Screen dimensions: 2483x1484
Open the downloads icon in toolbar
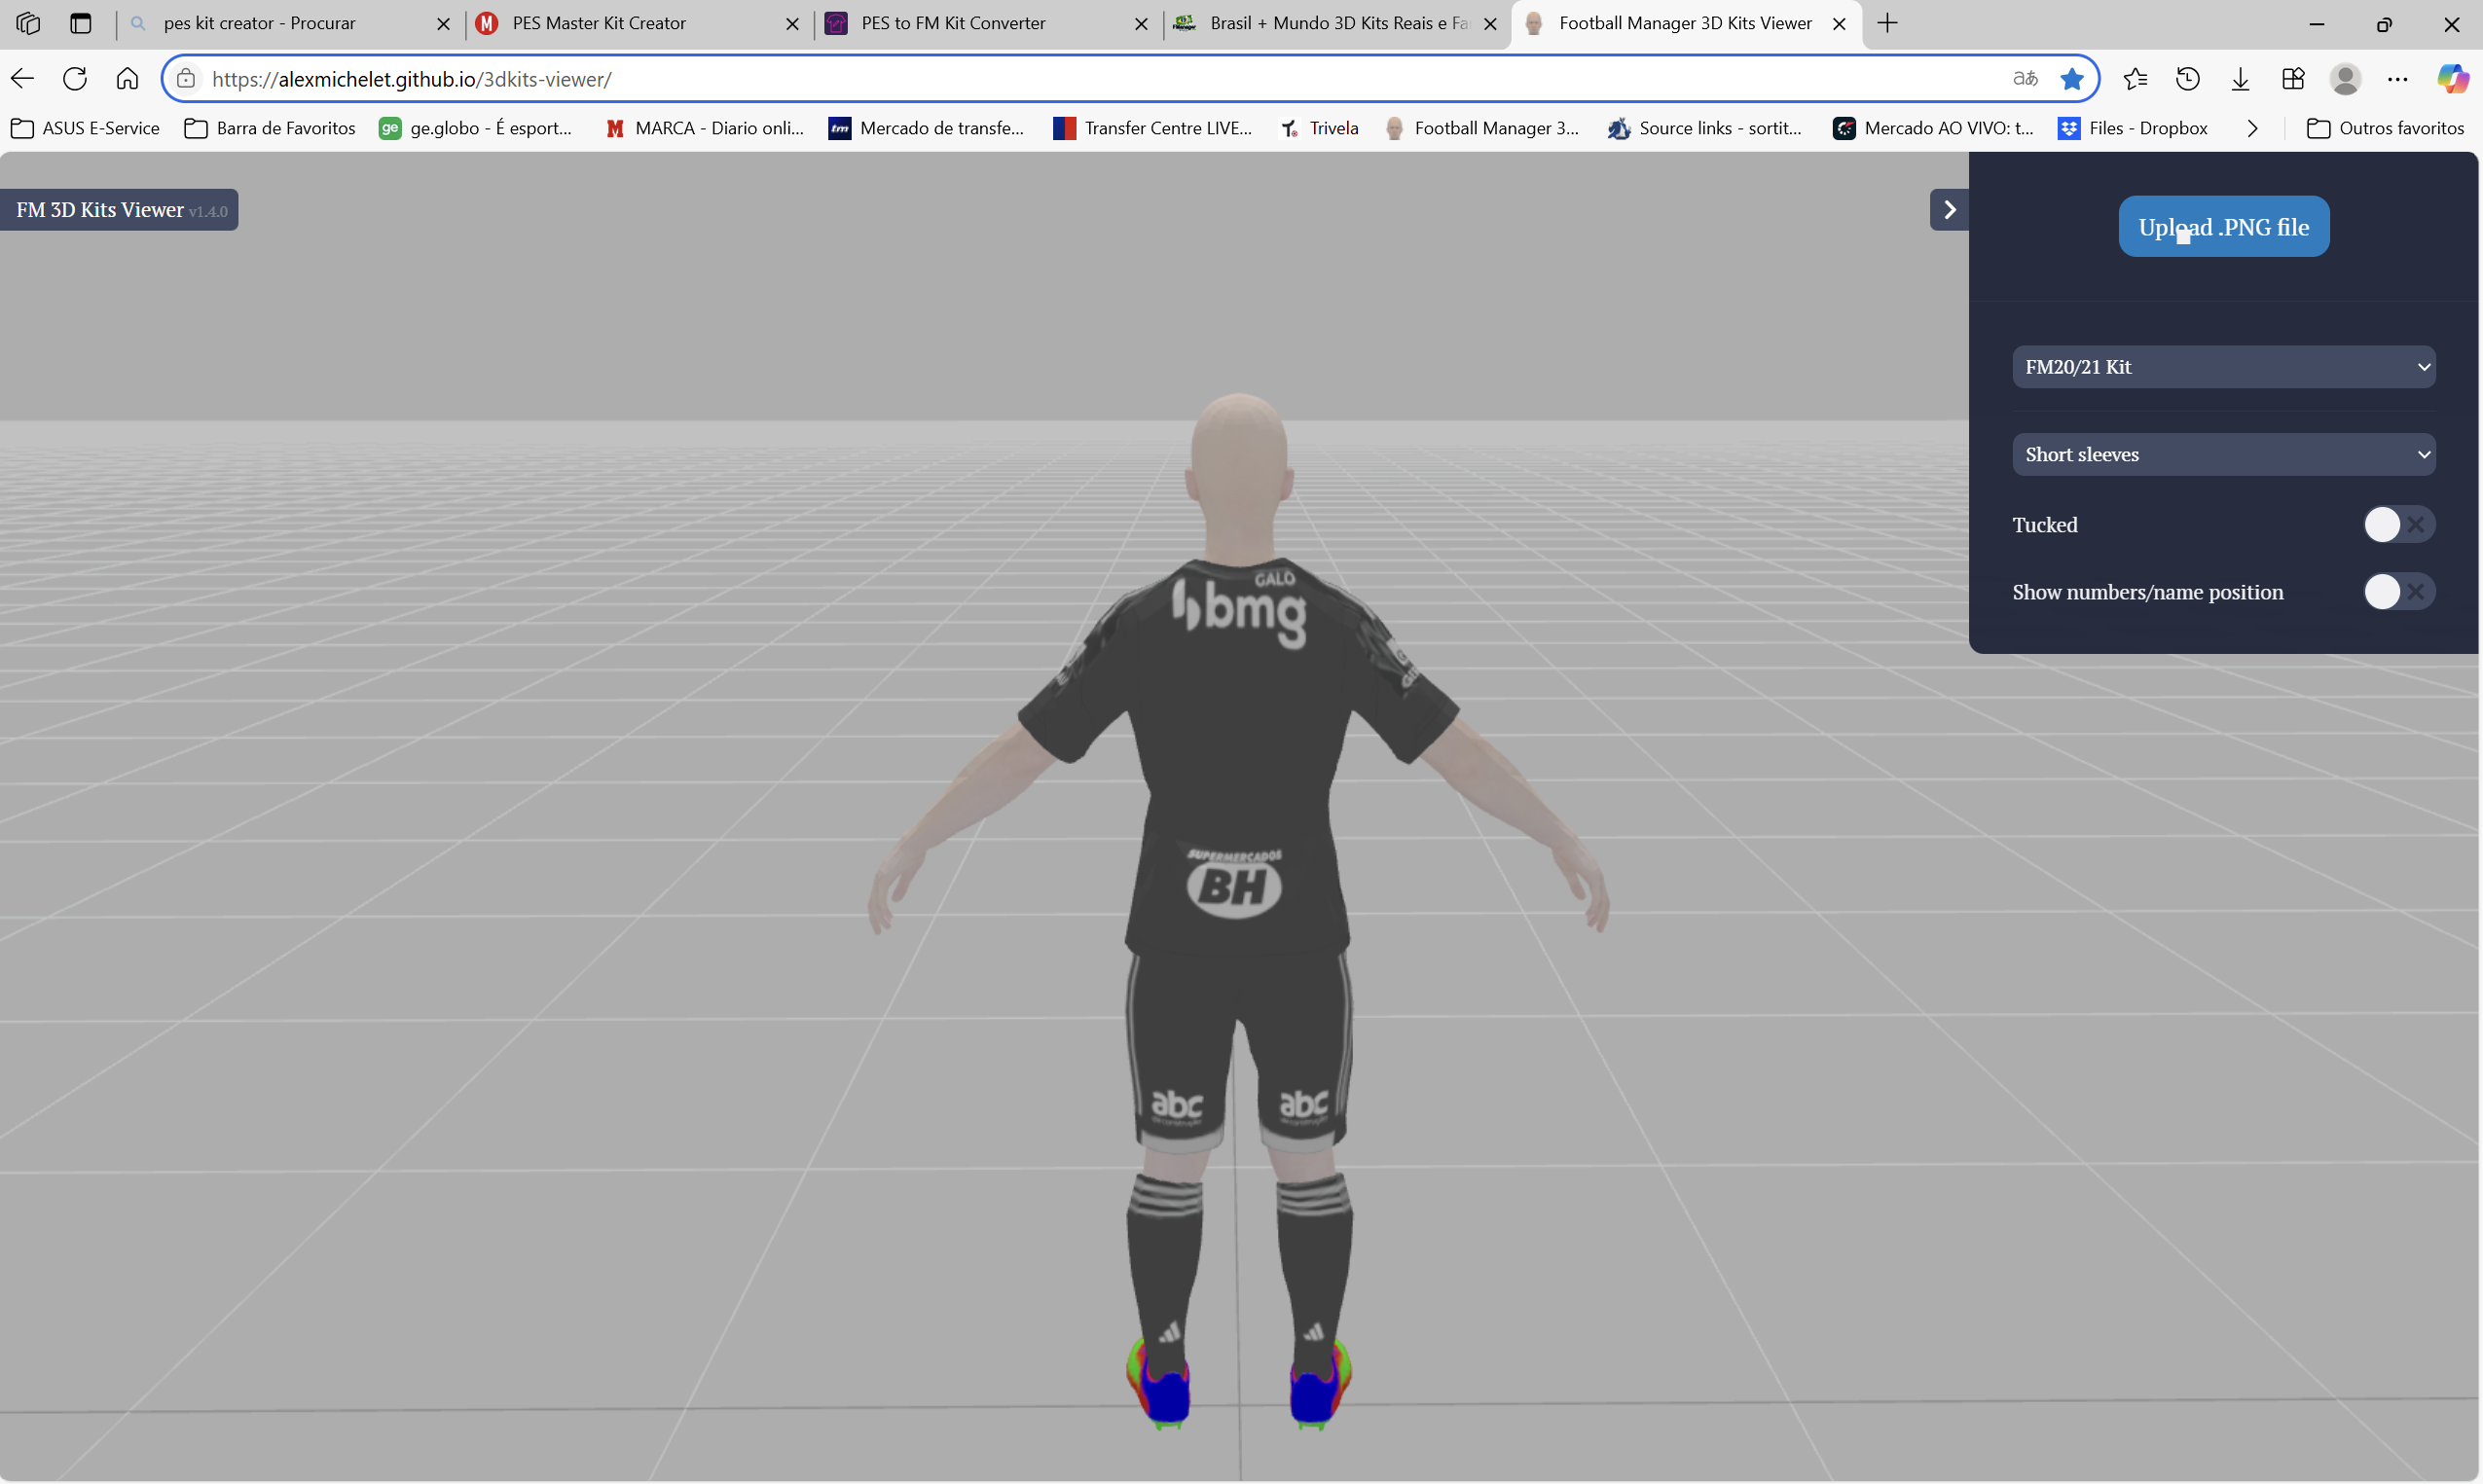(x=2240, y=79)
